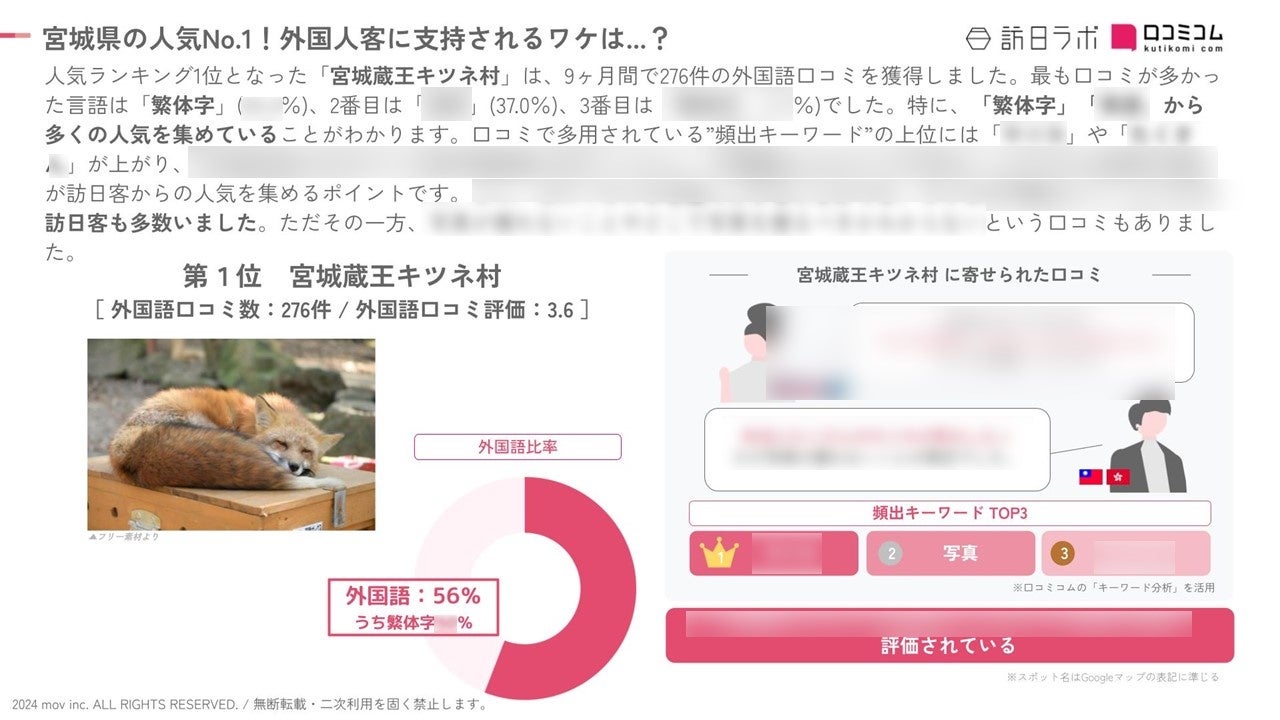Image resolution: width=1280 pixels, height=720 pixels.
Task: Select the 写真 keyword button
Action: [950, 553]
